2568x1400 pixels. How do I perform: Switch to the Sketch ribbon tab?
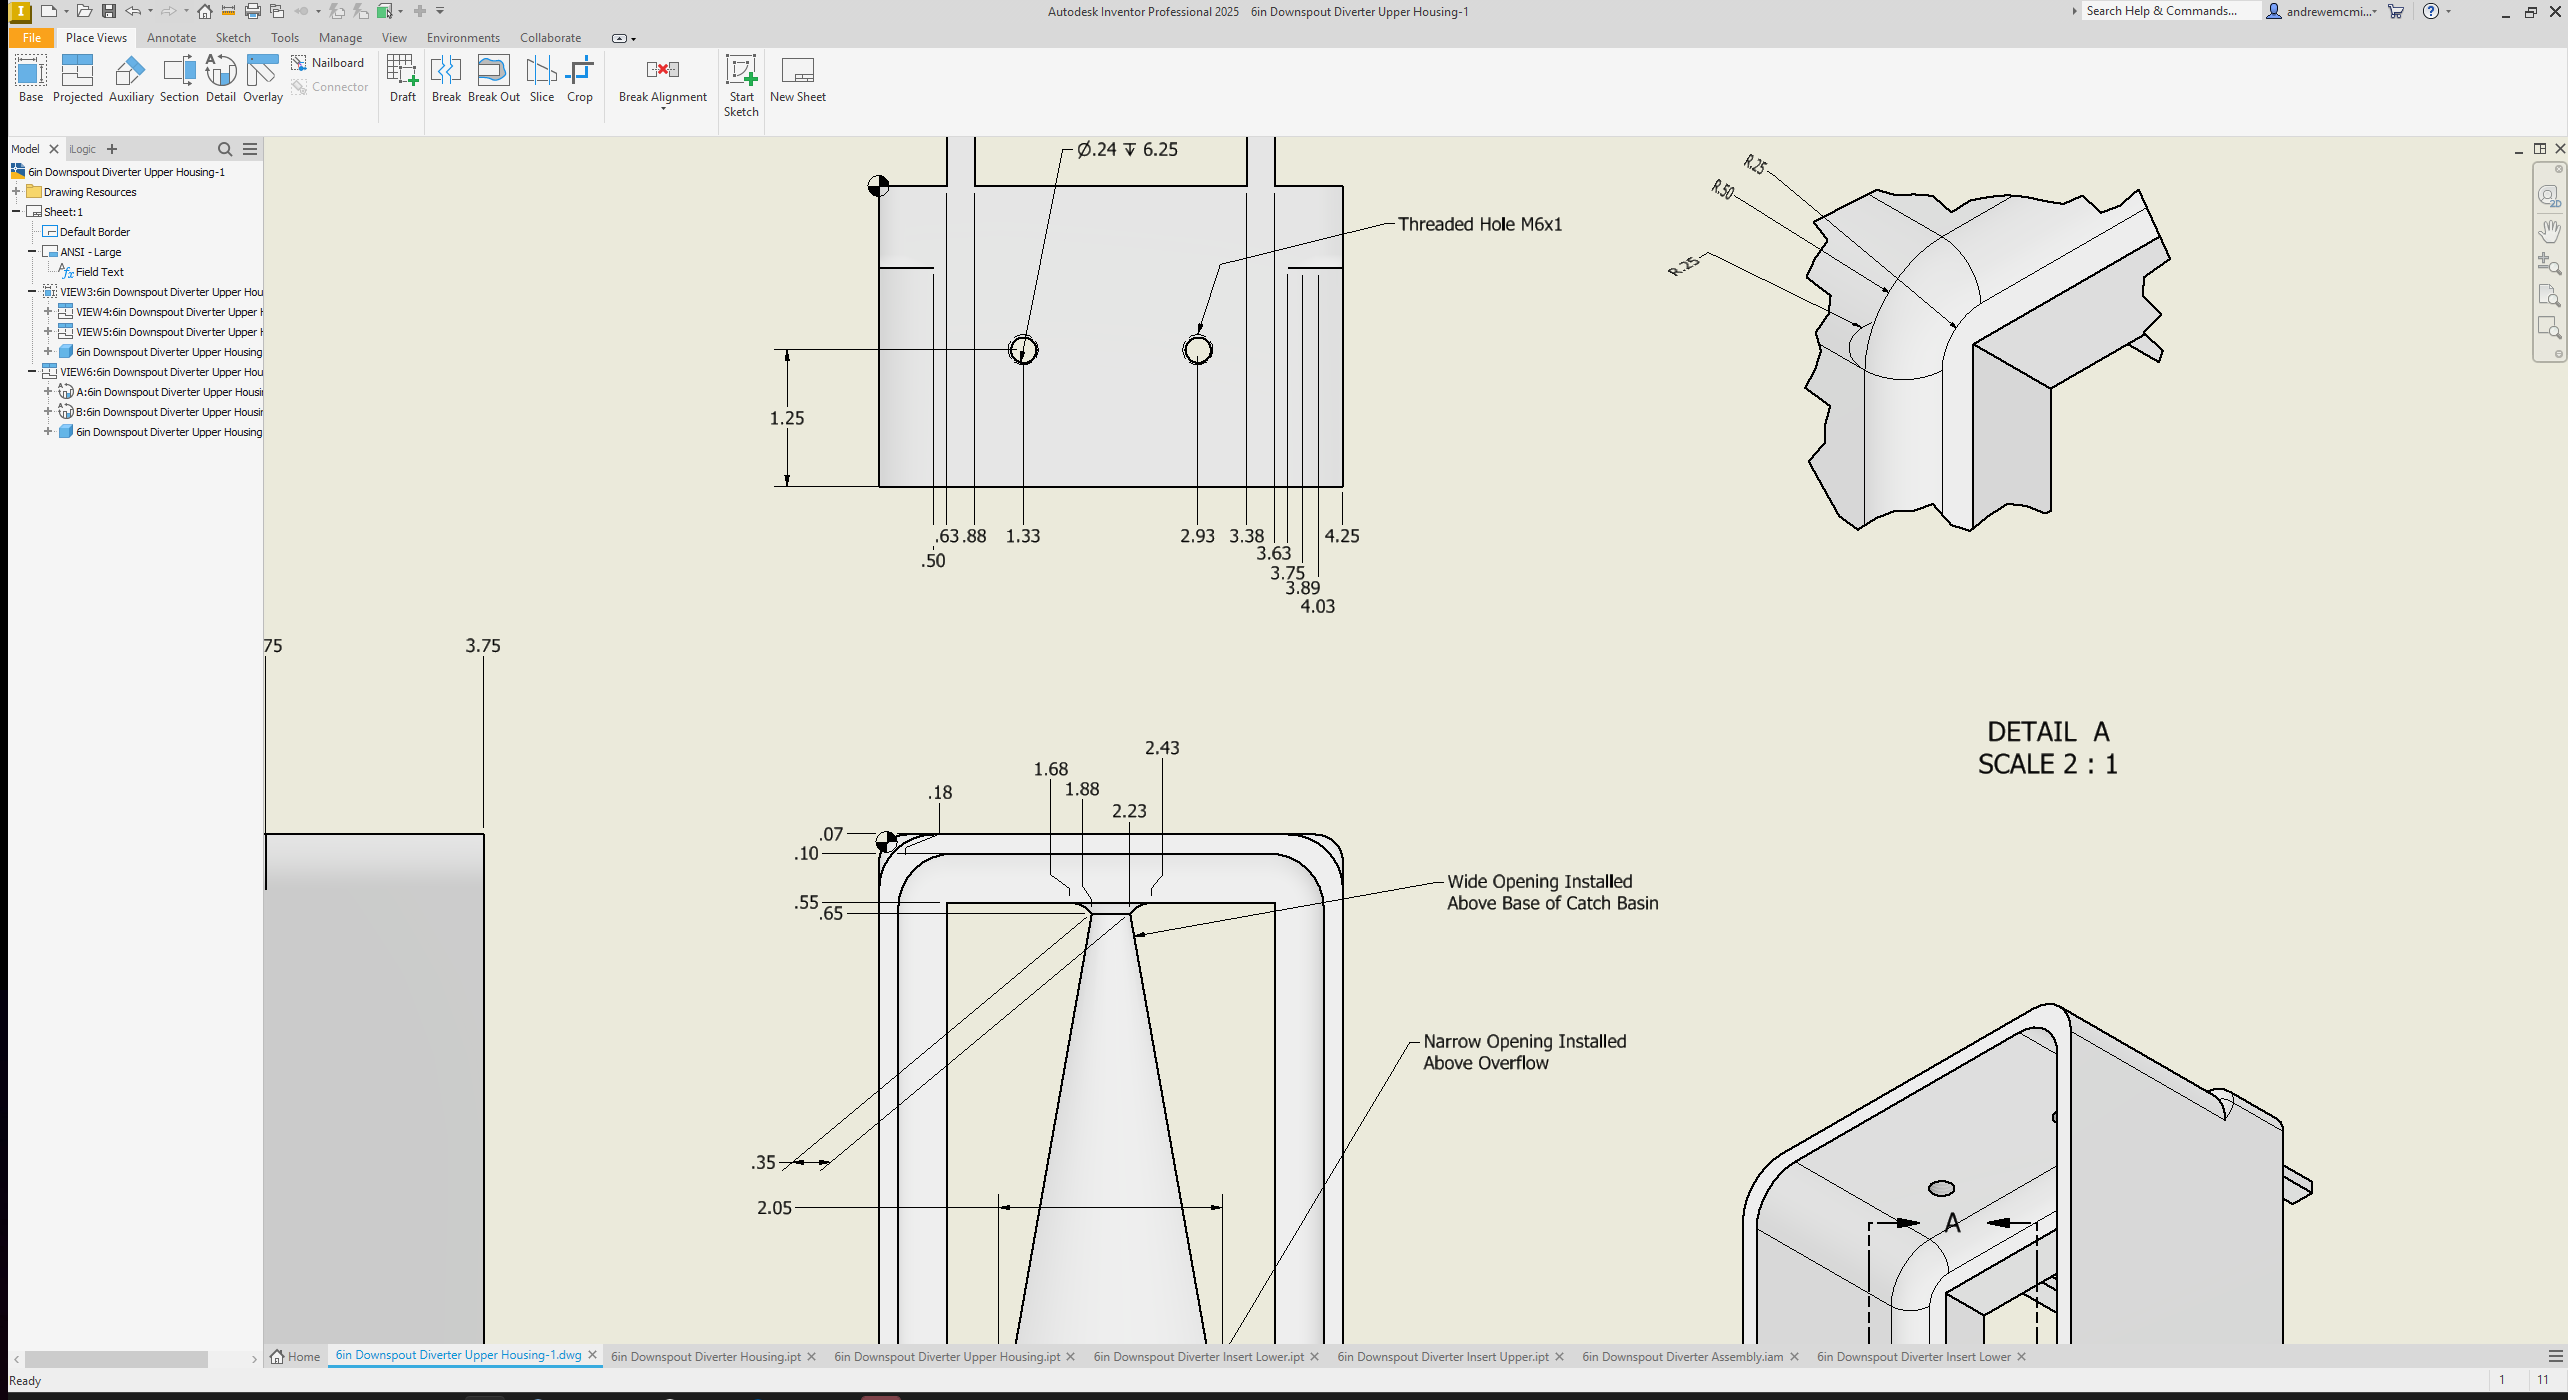(x=233, y=38)
